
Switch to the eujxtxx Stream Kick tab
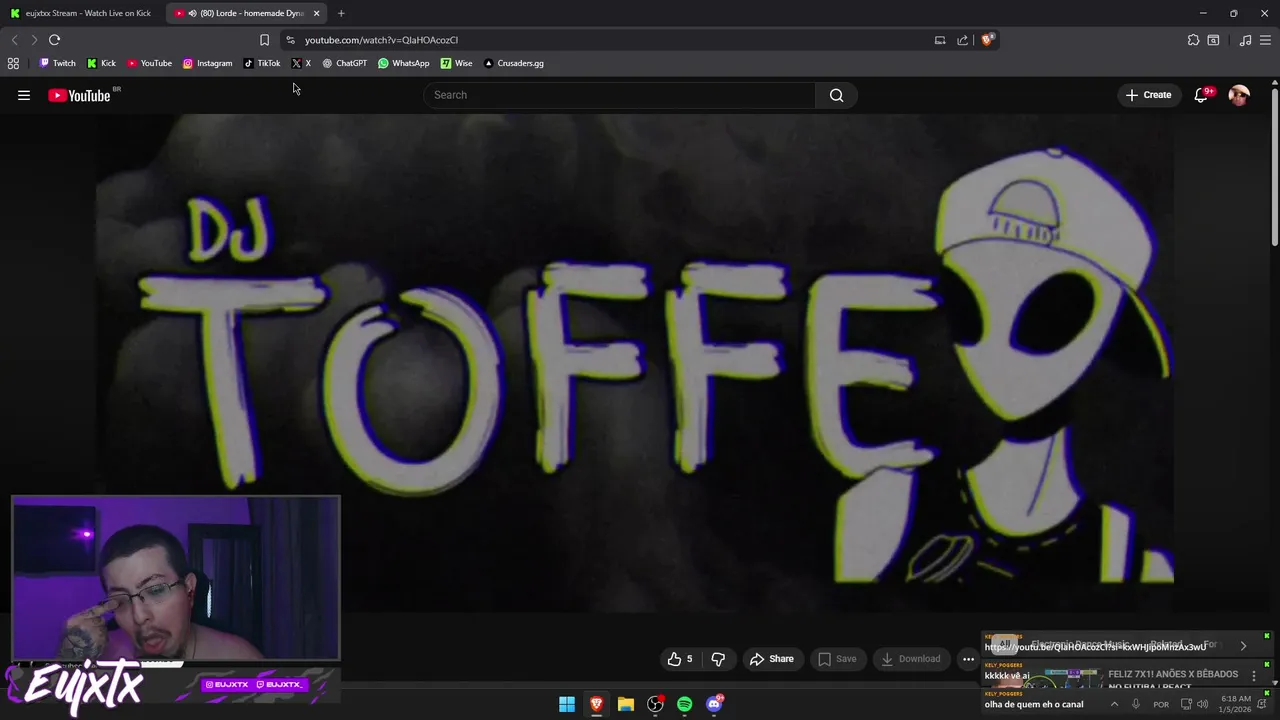(80, 13)
